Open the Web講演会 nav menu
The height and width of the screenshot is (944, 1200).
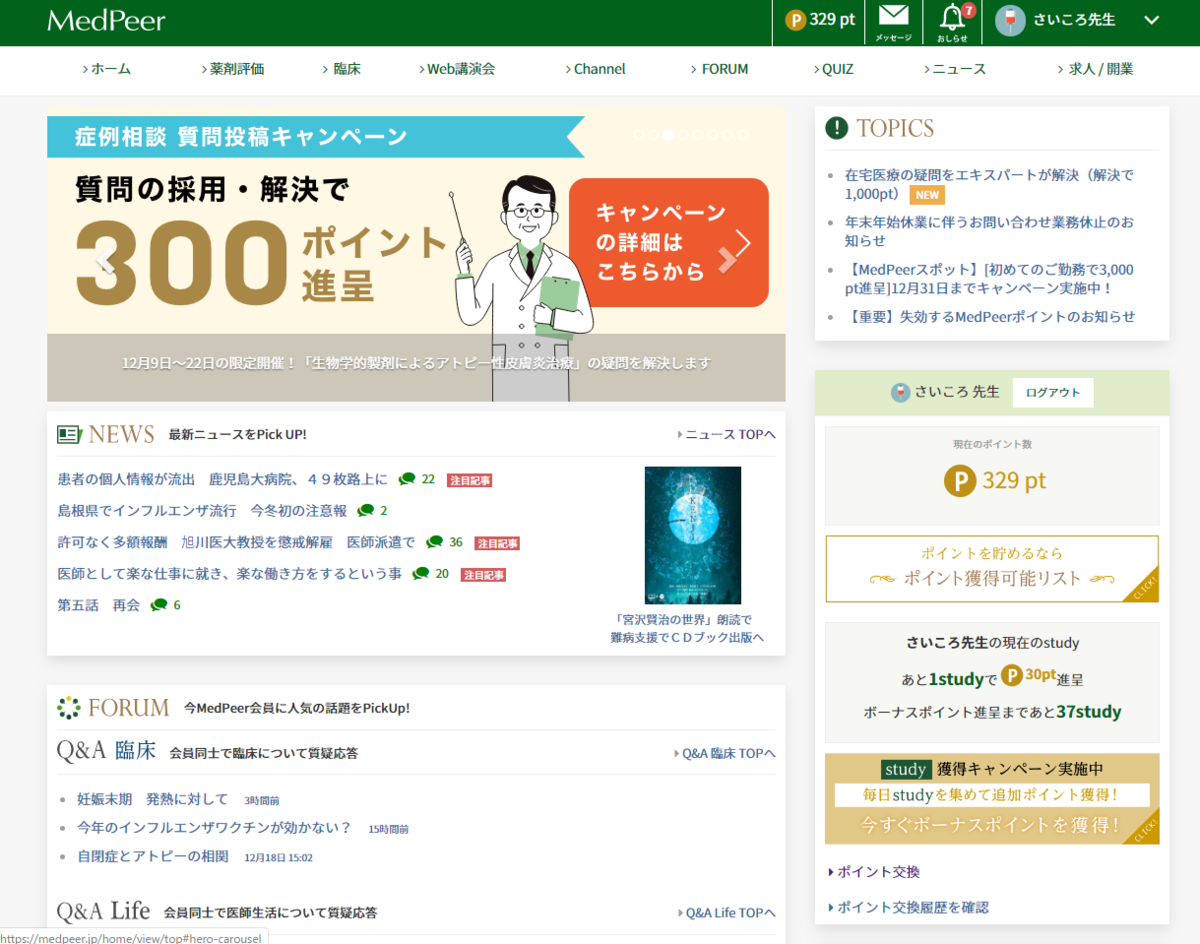(x=457, y=69)
